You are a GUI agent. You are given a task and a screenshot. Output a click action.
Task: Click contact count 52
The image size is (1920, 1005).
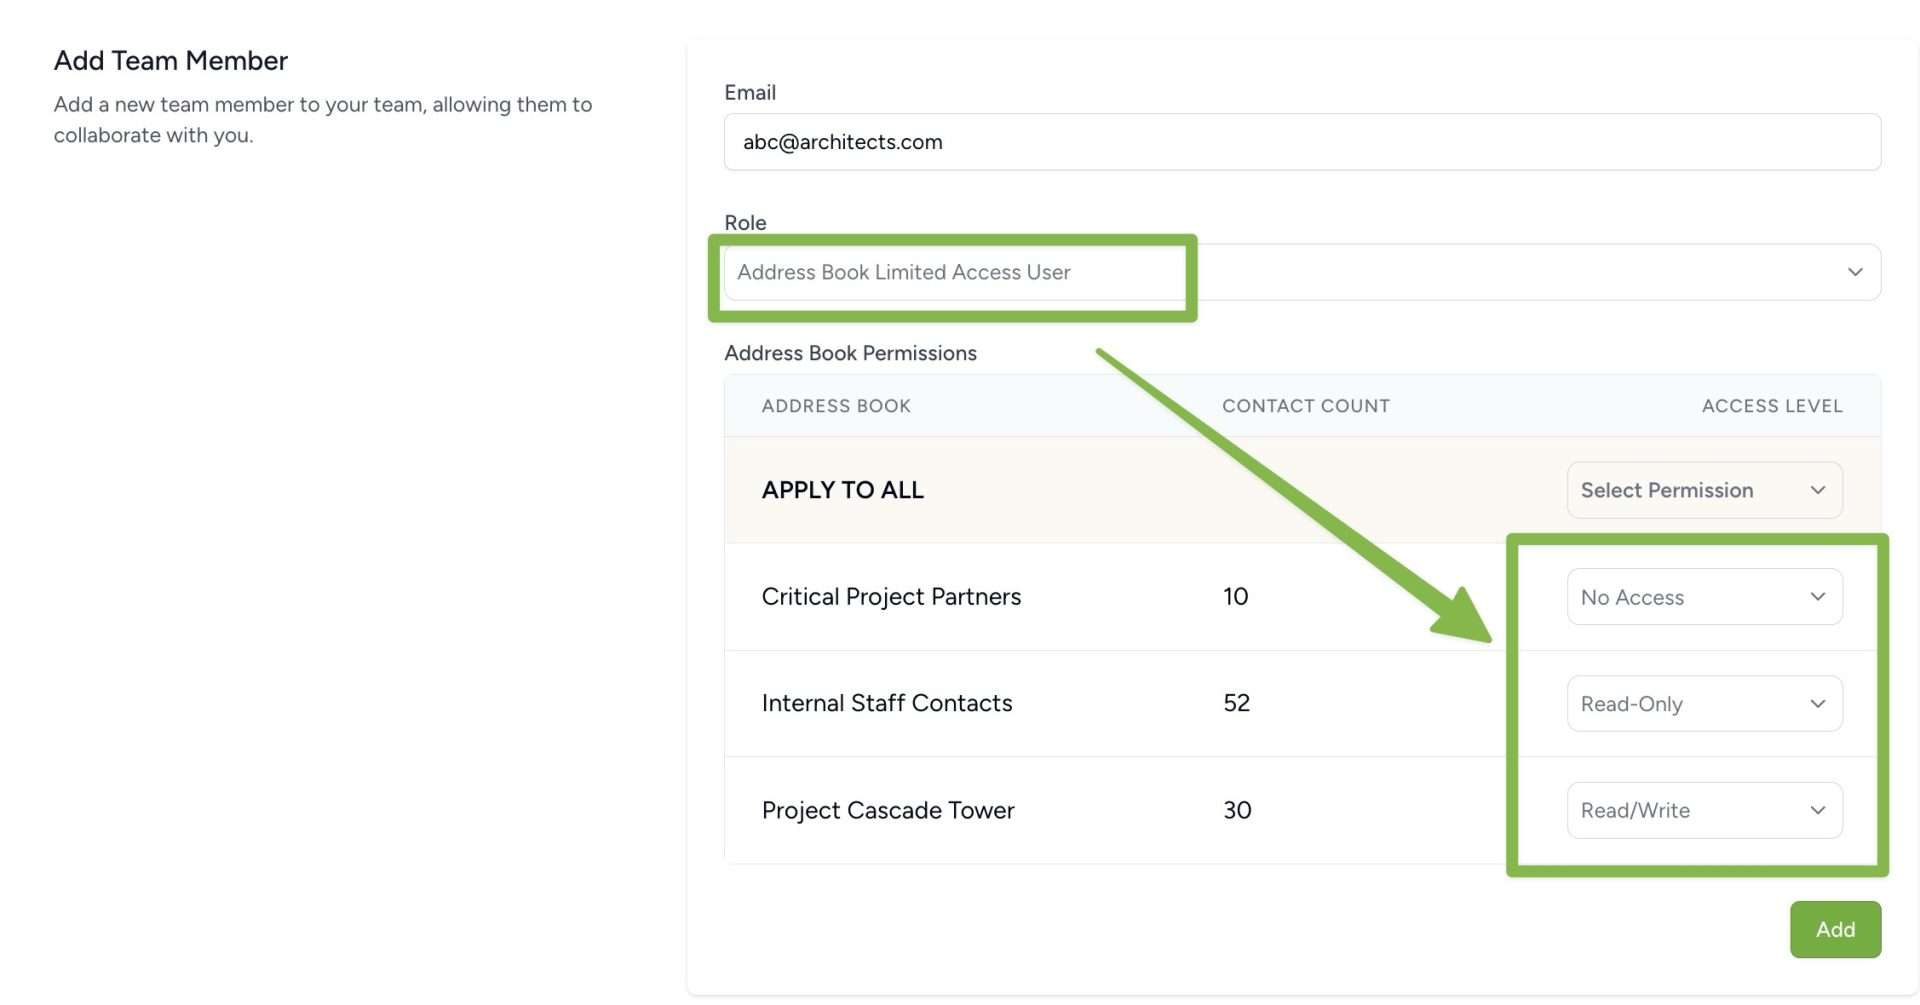[1236, 704]
